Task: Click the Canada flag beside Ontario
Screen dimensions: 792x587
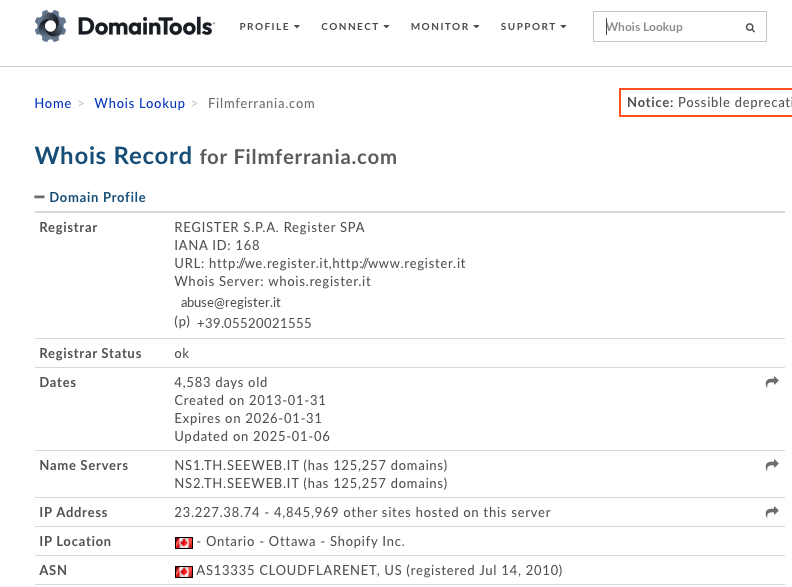Action: 184,543
